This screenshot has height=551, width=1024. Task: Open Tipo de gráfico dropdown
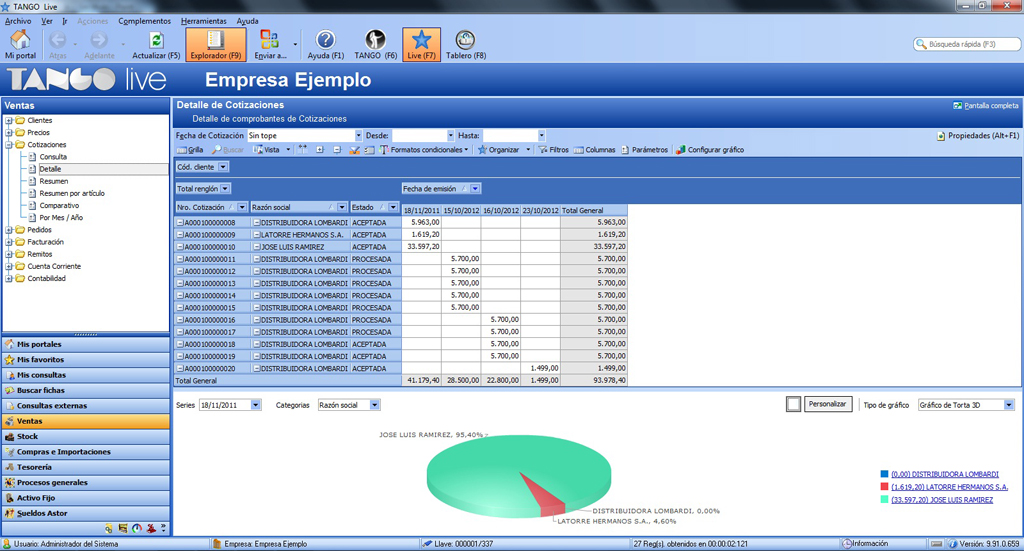(1008, 405)
